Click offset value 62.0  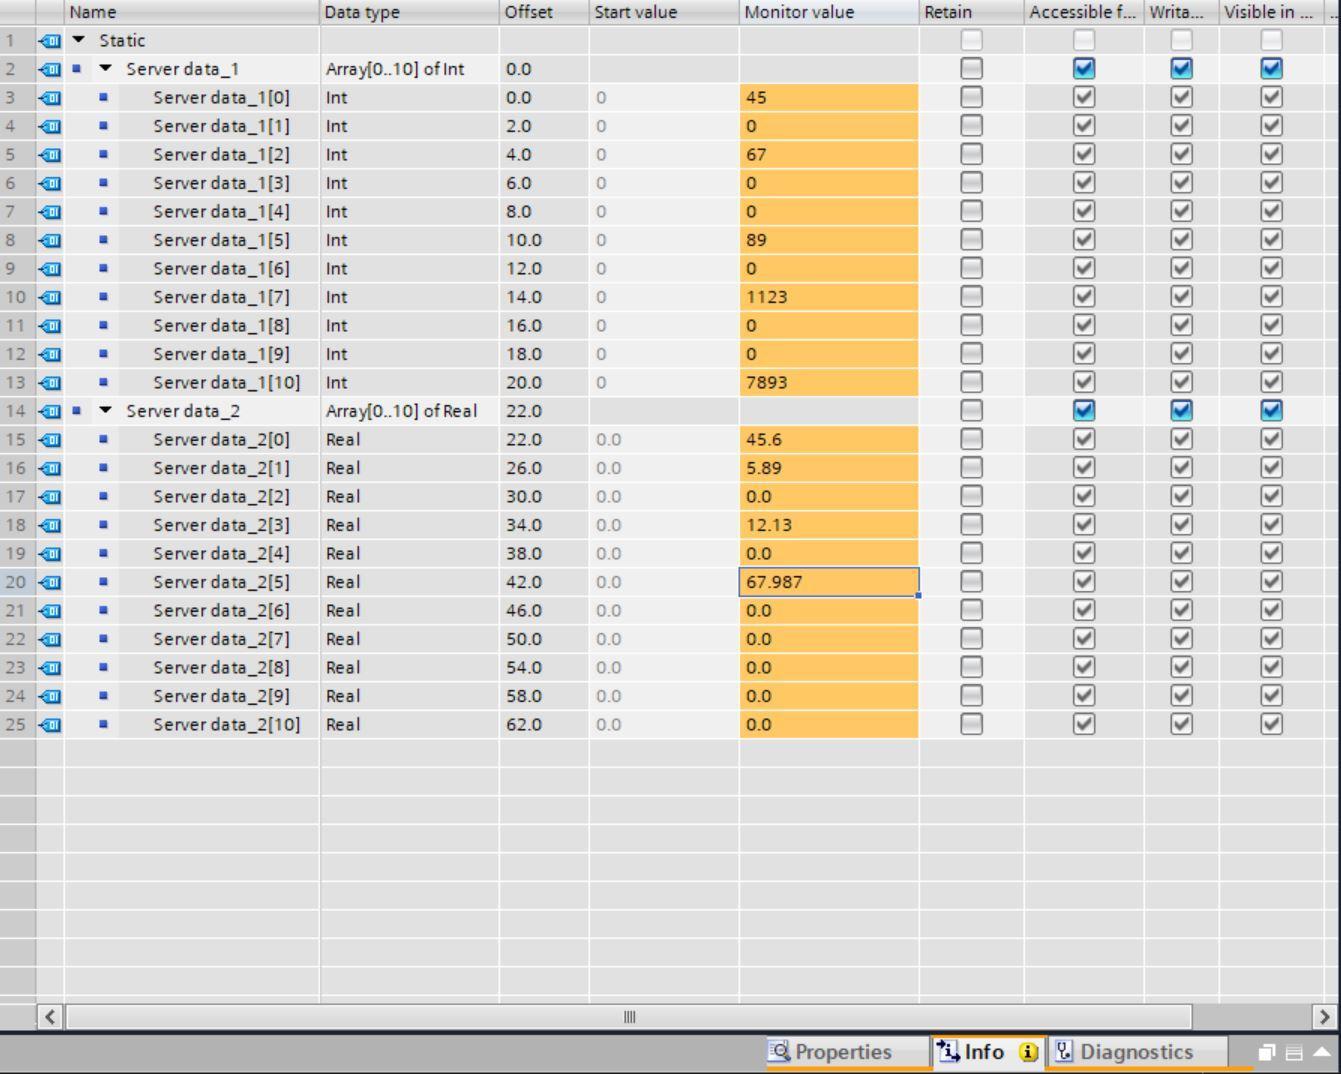pyautogui.click(x=544, y=725)
